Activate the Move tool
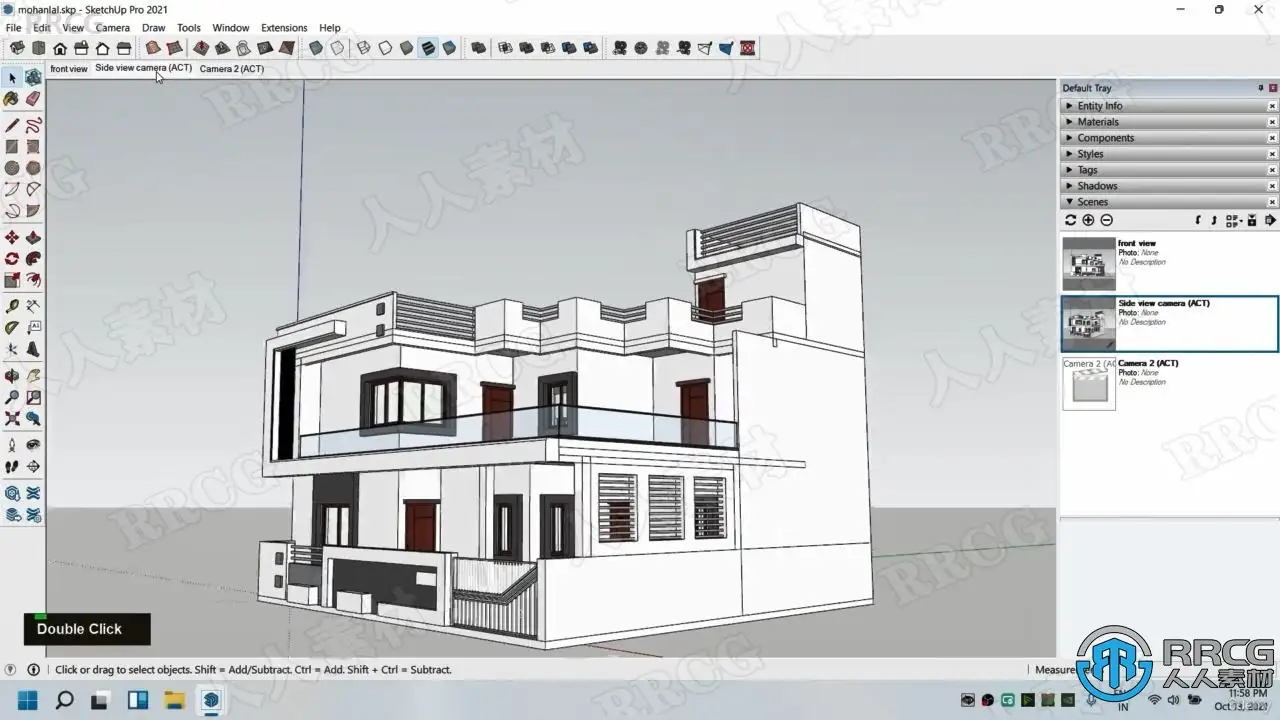 [x=12, y=238]
